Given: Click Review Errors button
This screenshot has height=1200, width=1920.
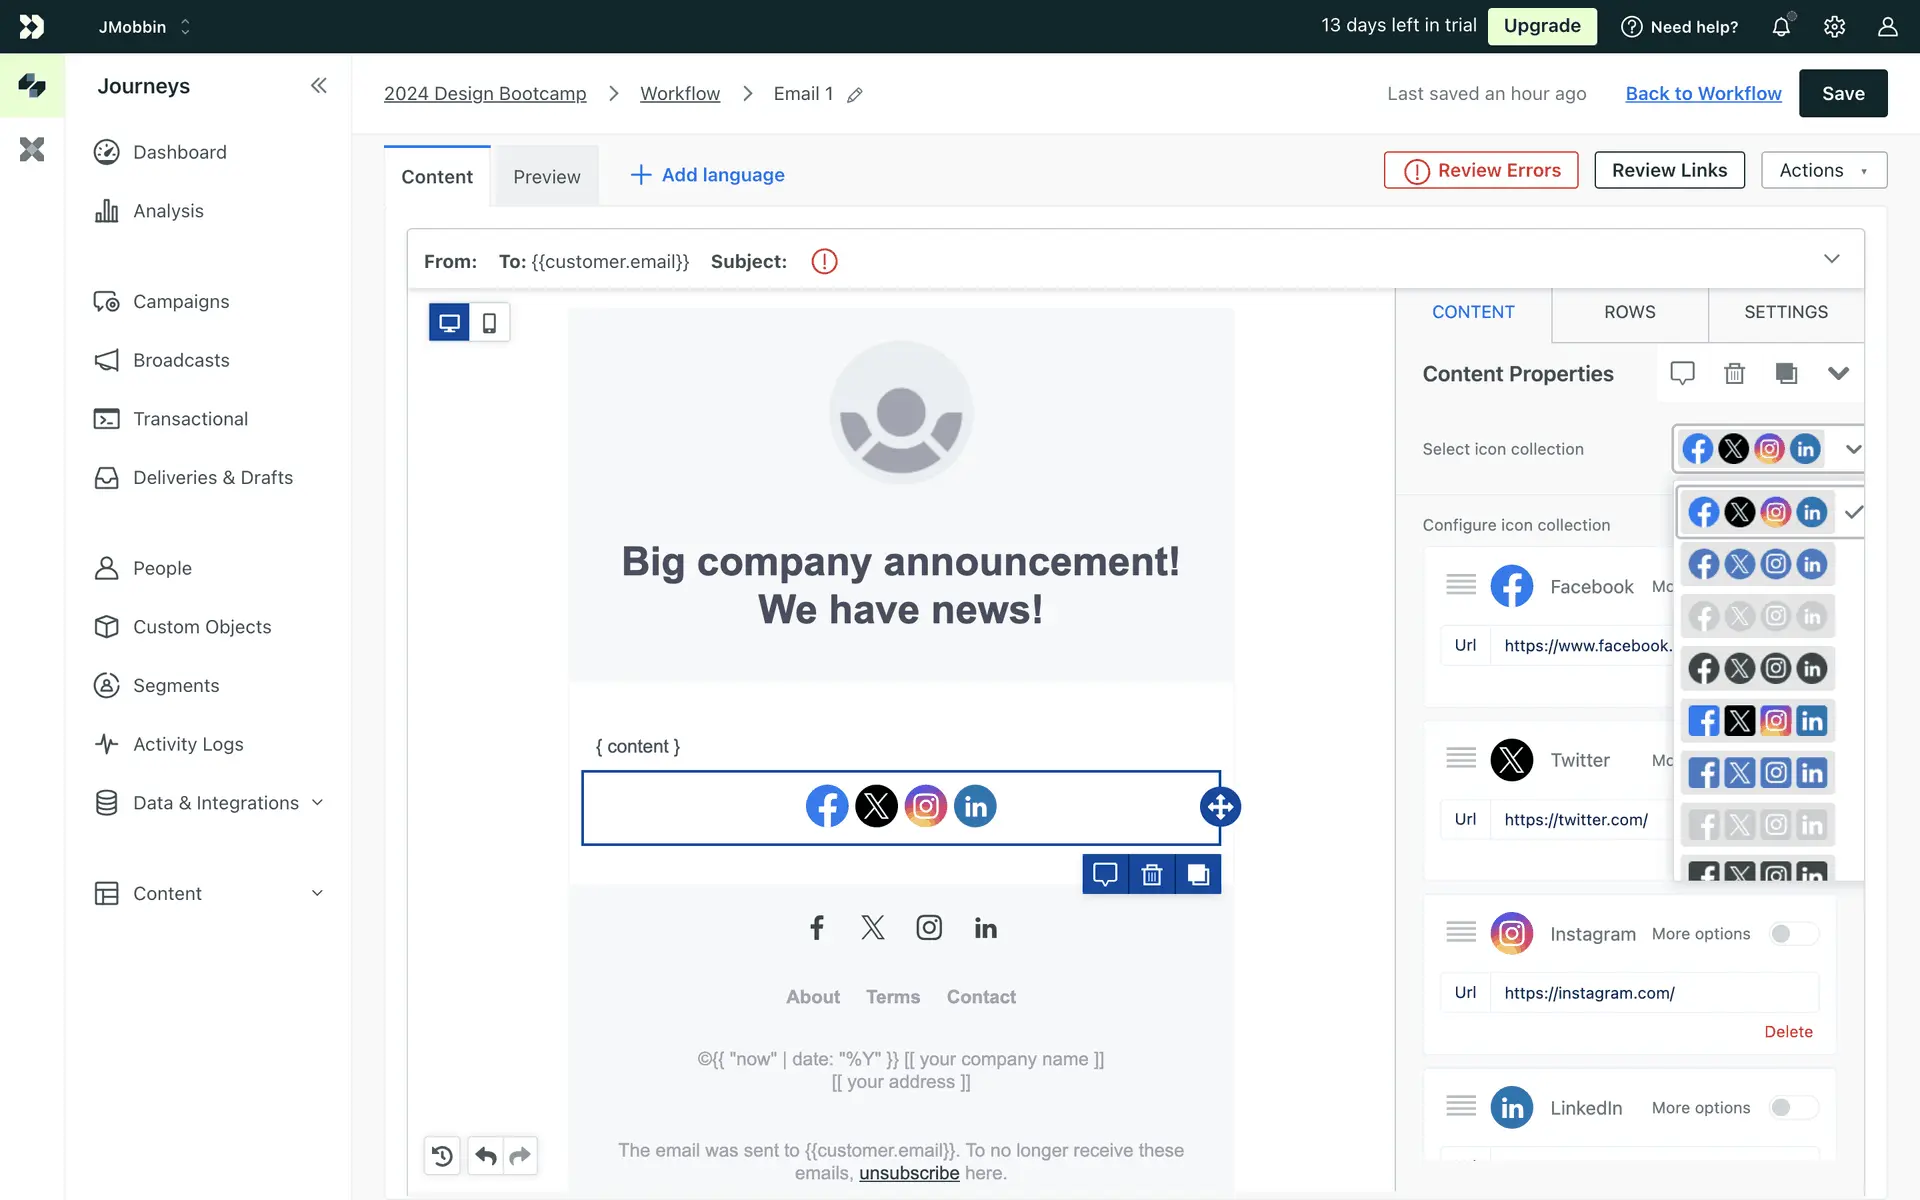Looking at the screenshot, I should 1481,170.
